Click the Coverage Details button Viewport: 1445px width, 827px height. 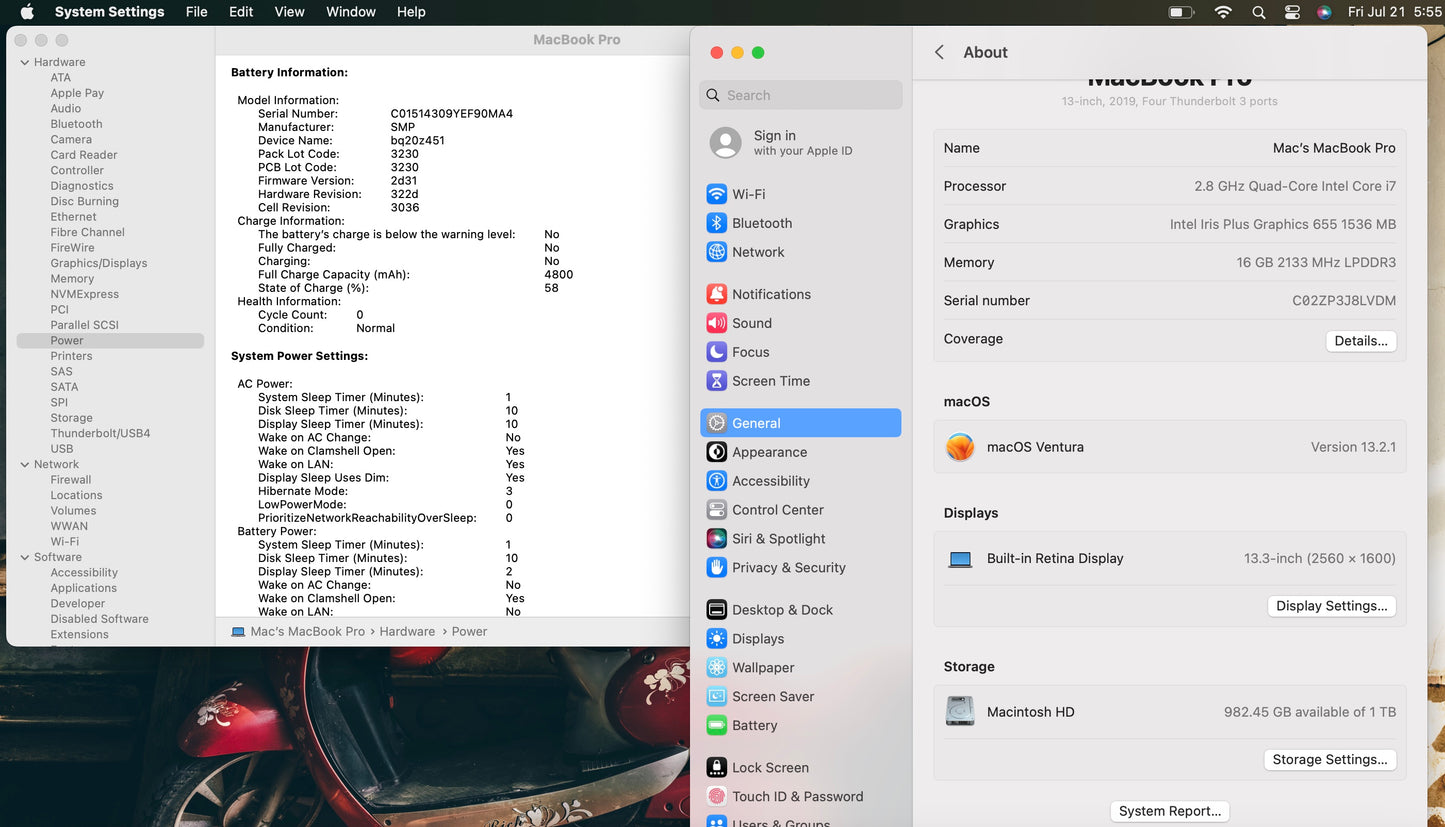pyautogui.click(x=1361, y=341)
